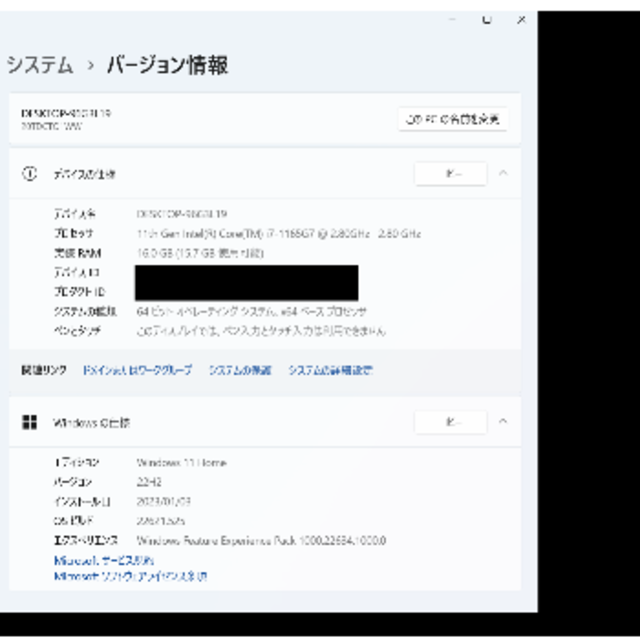Click the 'このPCの名前を変更' rename button
640x640 pixels.
point(453,119)
